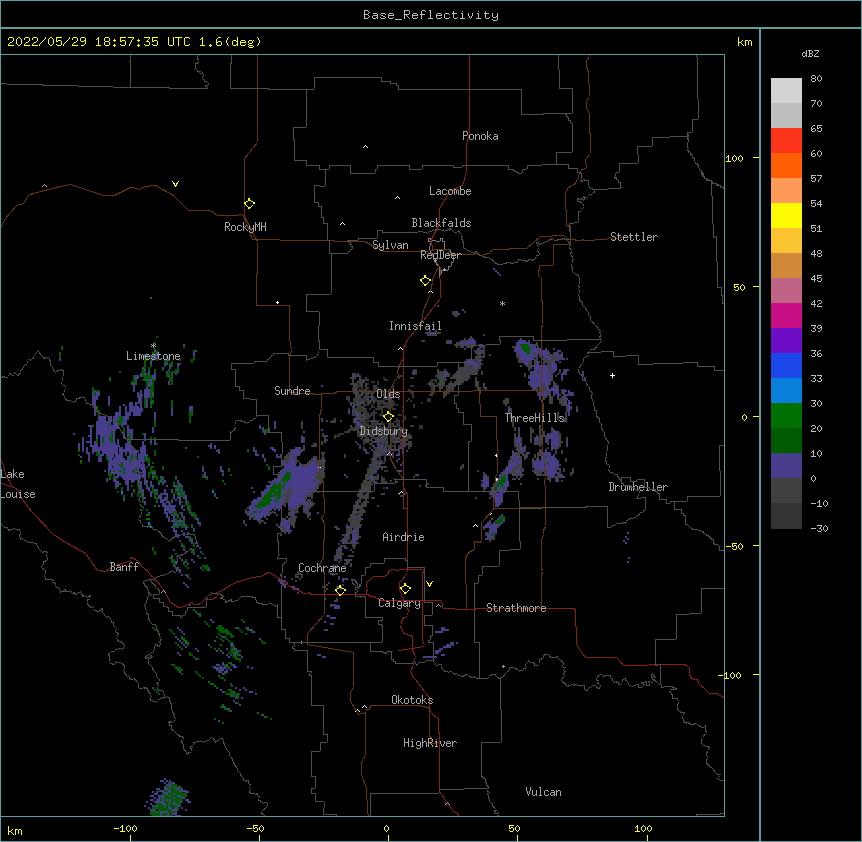
Task: Click the HighRiver label
Action: click(x=430, y=743)
